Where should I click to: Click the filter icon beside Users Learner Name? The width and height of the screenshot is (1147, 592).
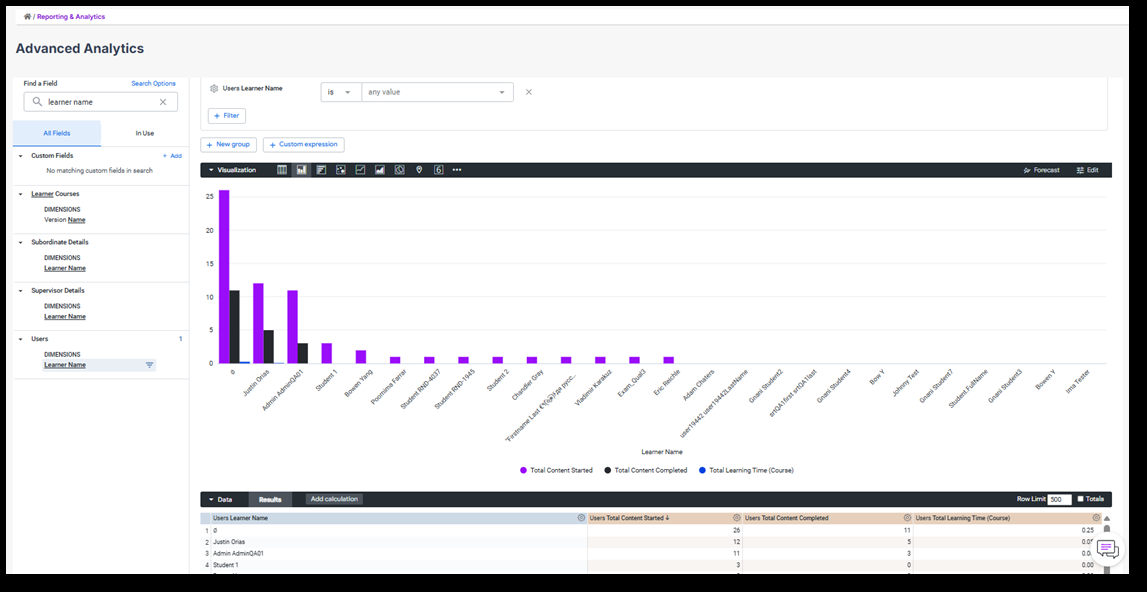coord(149,364)
